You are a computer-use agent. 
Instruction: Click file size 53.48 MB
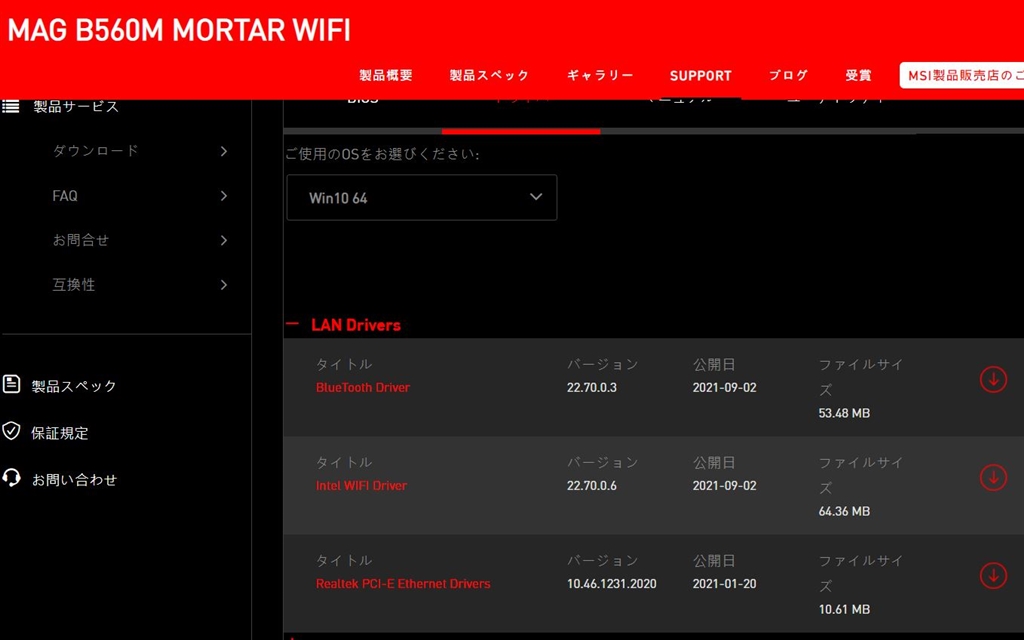(x=844, y=413)
